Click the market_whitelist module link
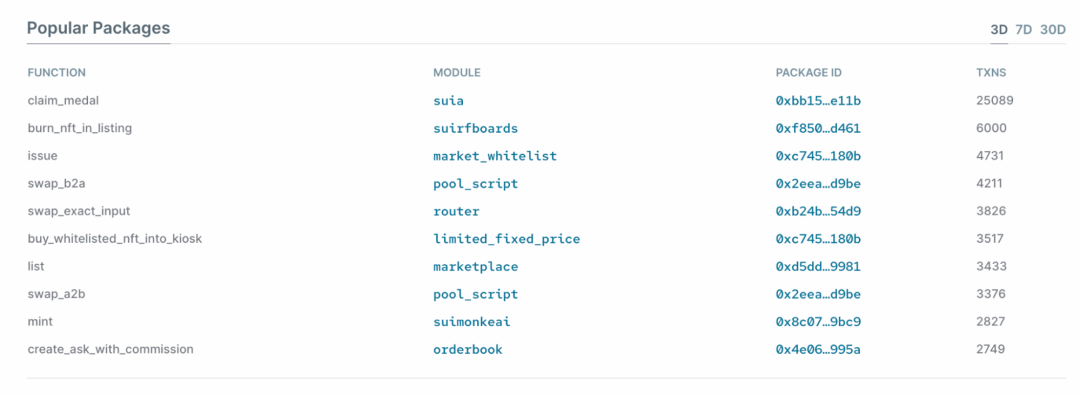 [495, 156]
